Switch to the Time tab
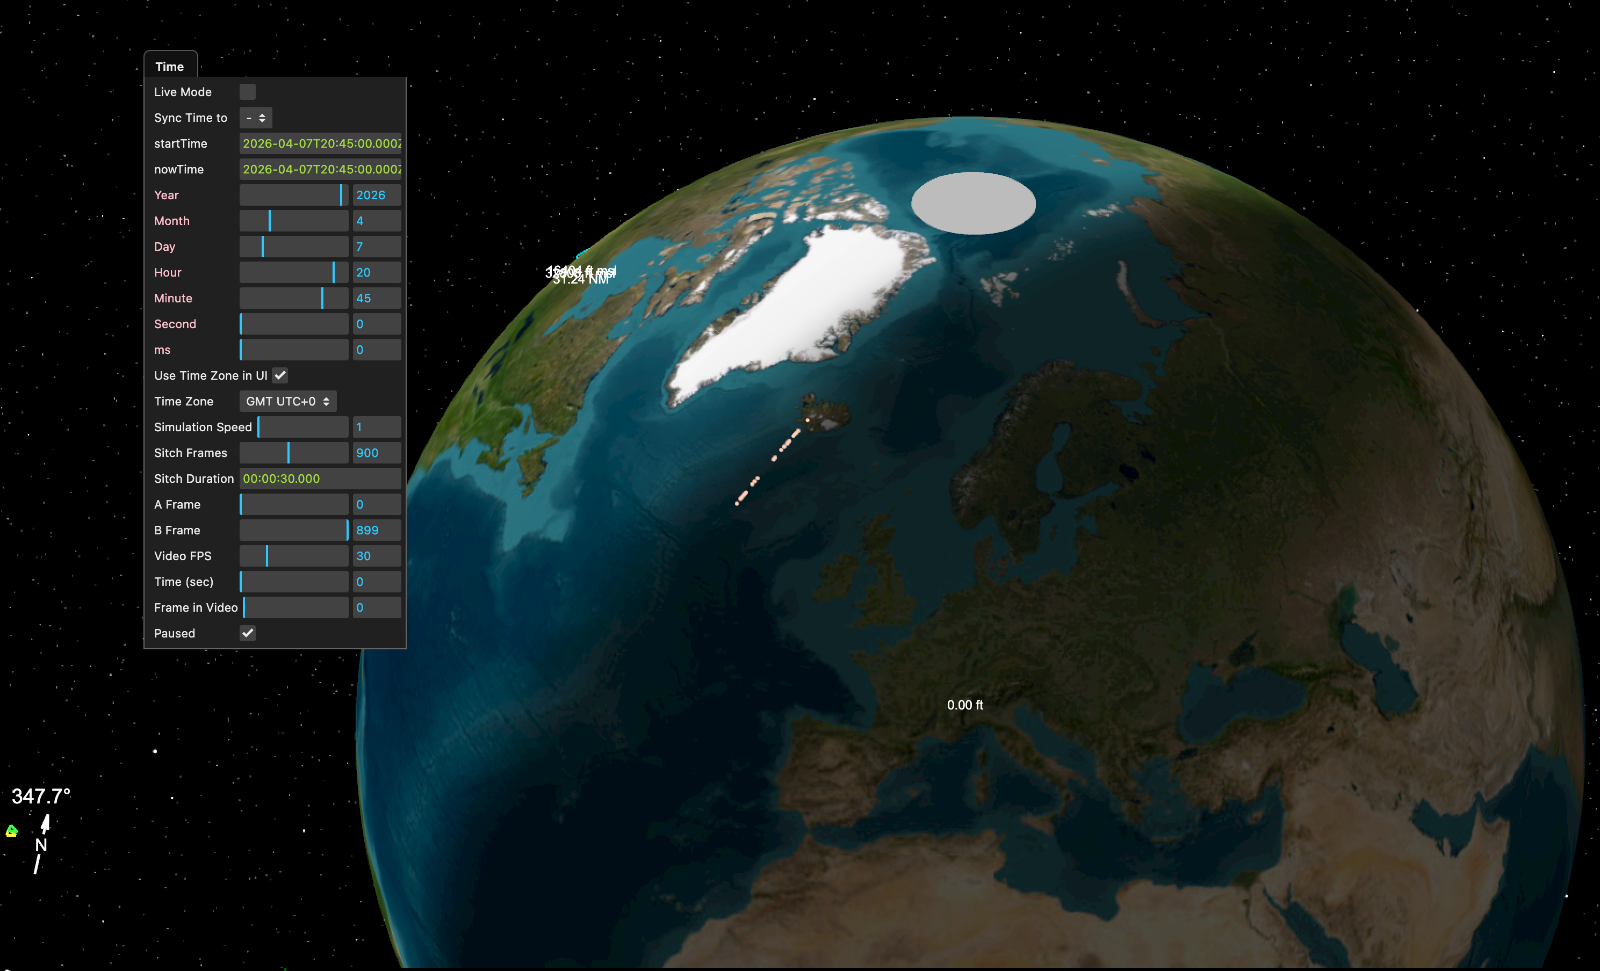The width and height of the screenshot is (1600, 971). (170, 66)
